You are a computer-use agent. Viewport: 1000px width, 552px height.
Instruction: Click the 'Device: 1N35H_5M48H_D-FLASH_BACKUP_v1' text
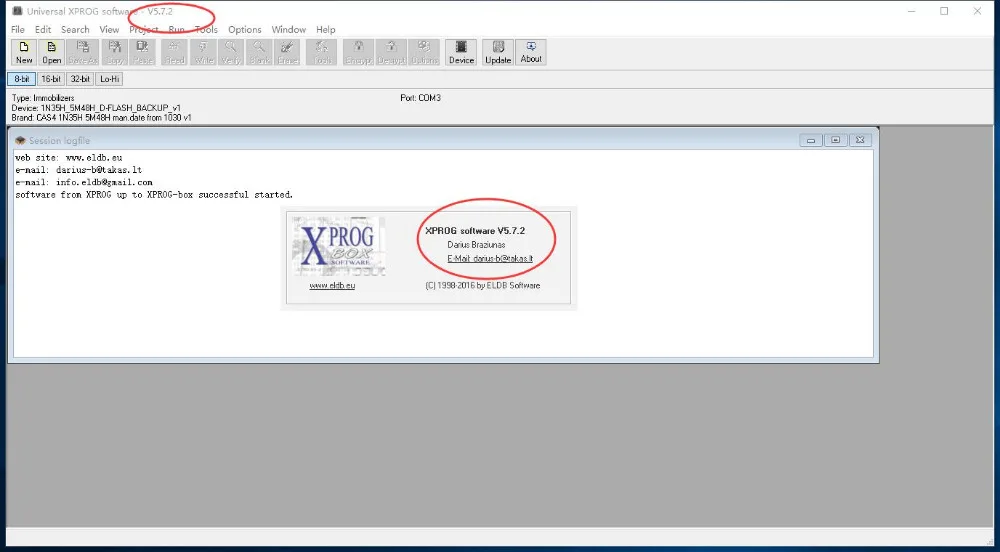click(96, 108)
